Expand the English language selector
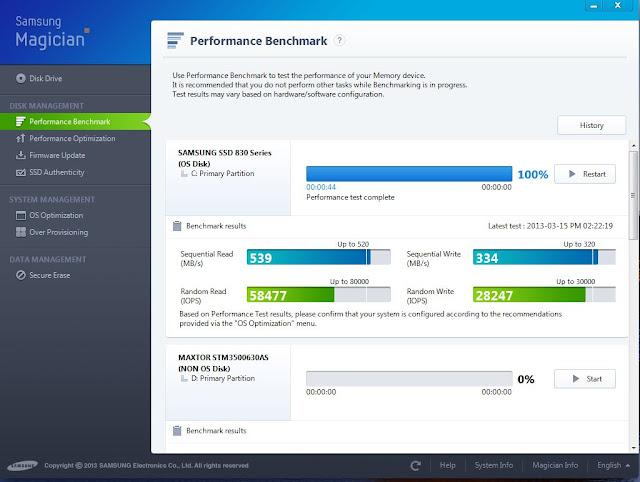Screen dimensions: 640x482 (613, 465)
